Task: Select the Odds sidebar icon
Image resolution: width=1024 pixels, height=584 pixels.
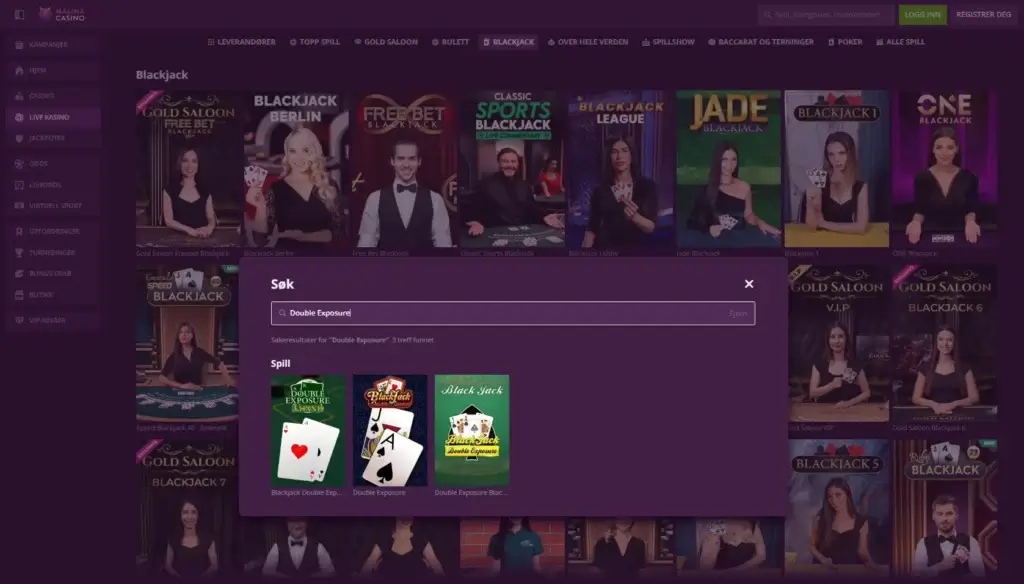Action: pos(19,163)
